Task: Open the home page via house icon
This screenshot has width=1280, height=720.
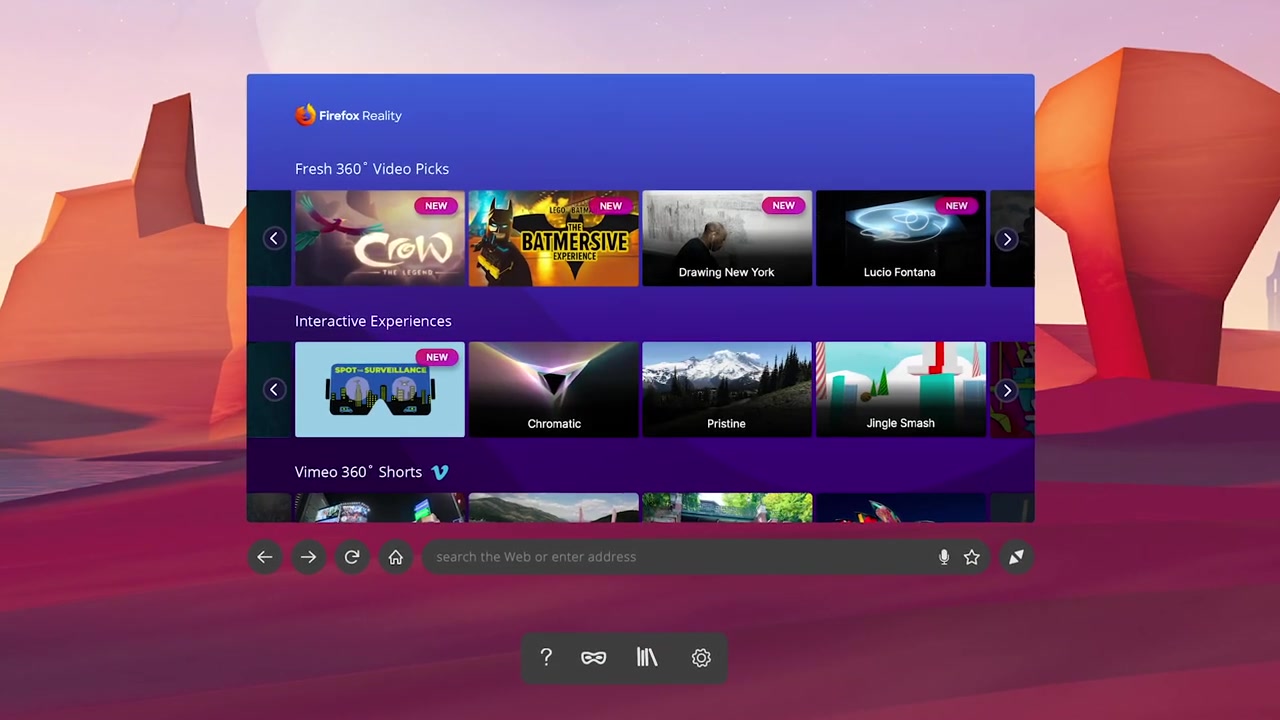Action: point(396,557)
